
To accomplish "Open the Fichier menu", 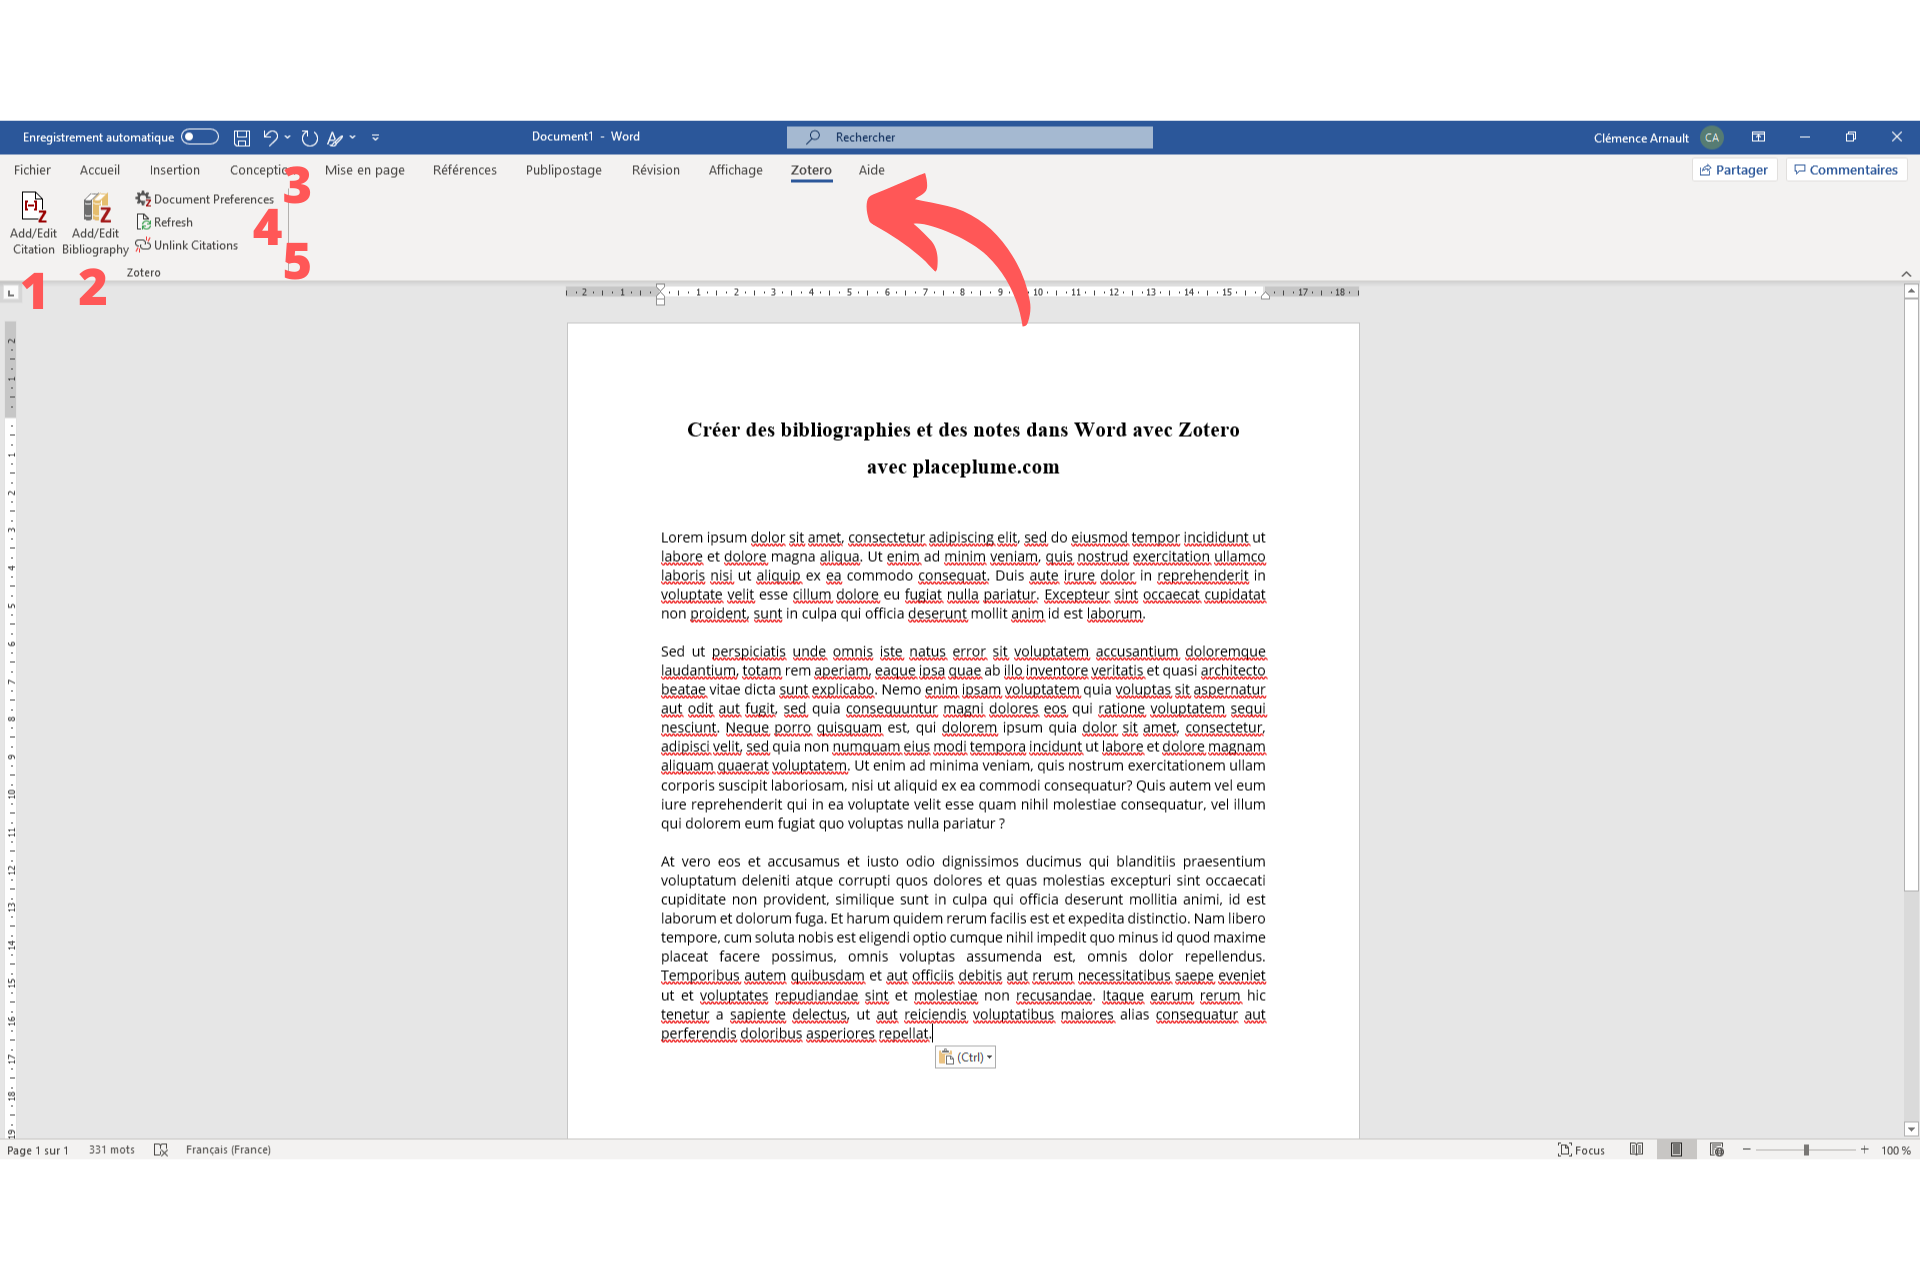I will click(31, 169).
